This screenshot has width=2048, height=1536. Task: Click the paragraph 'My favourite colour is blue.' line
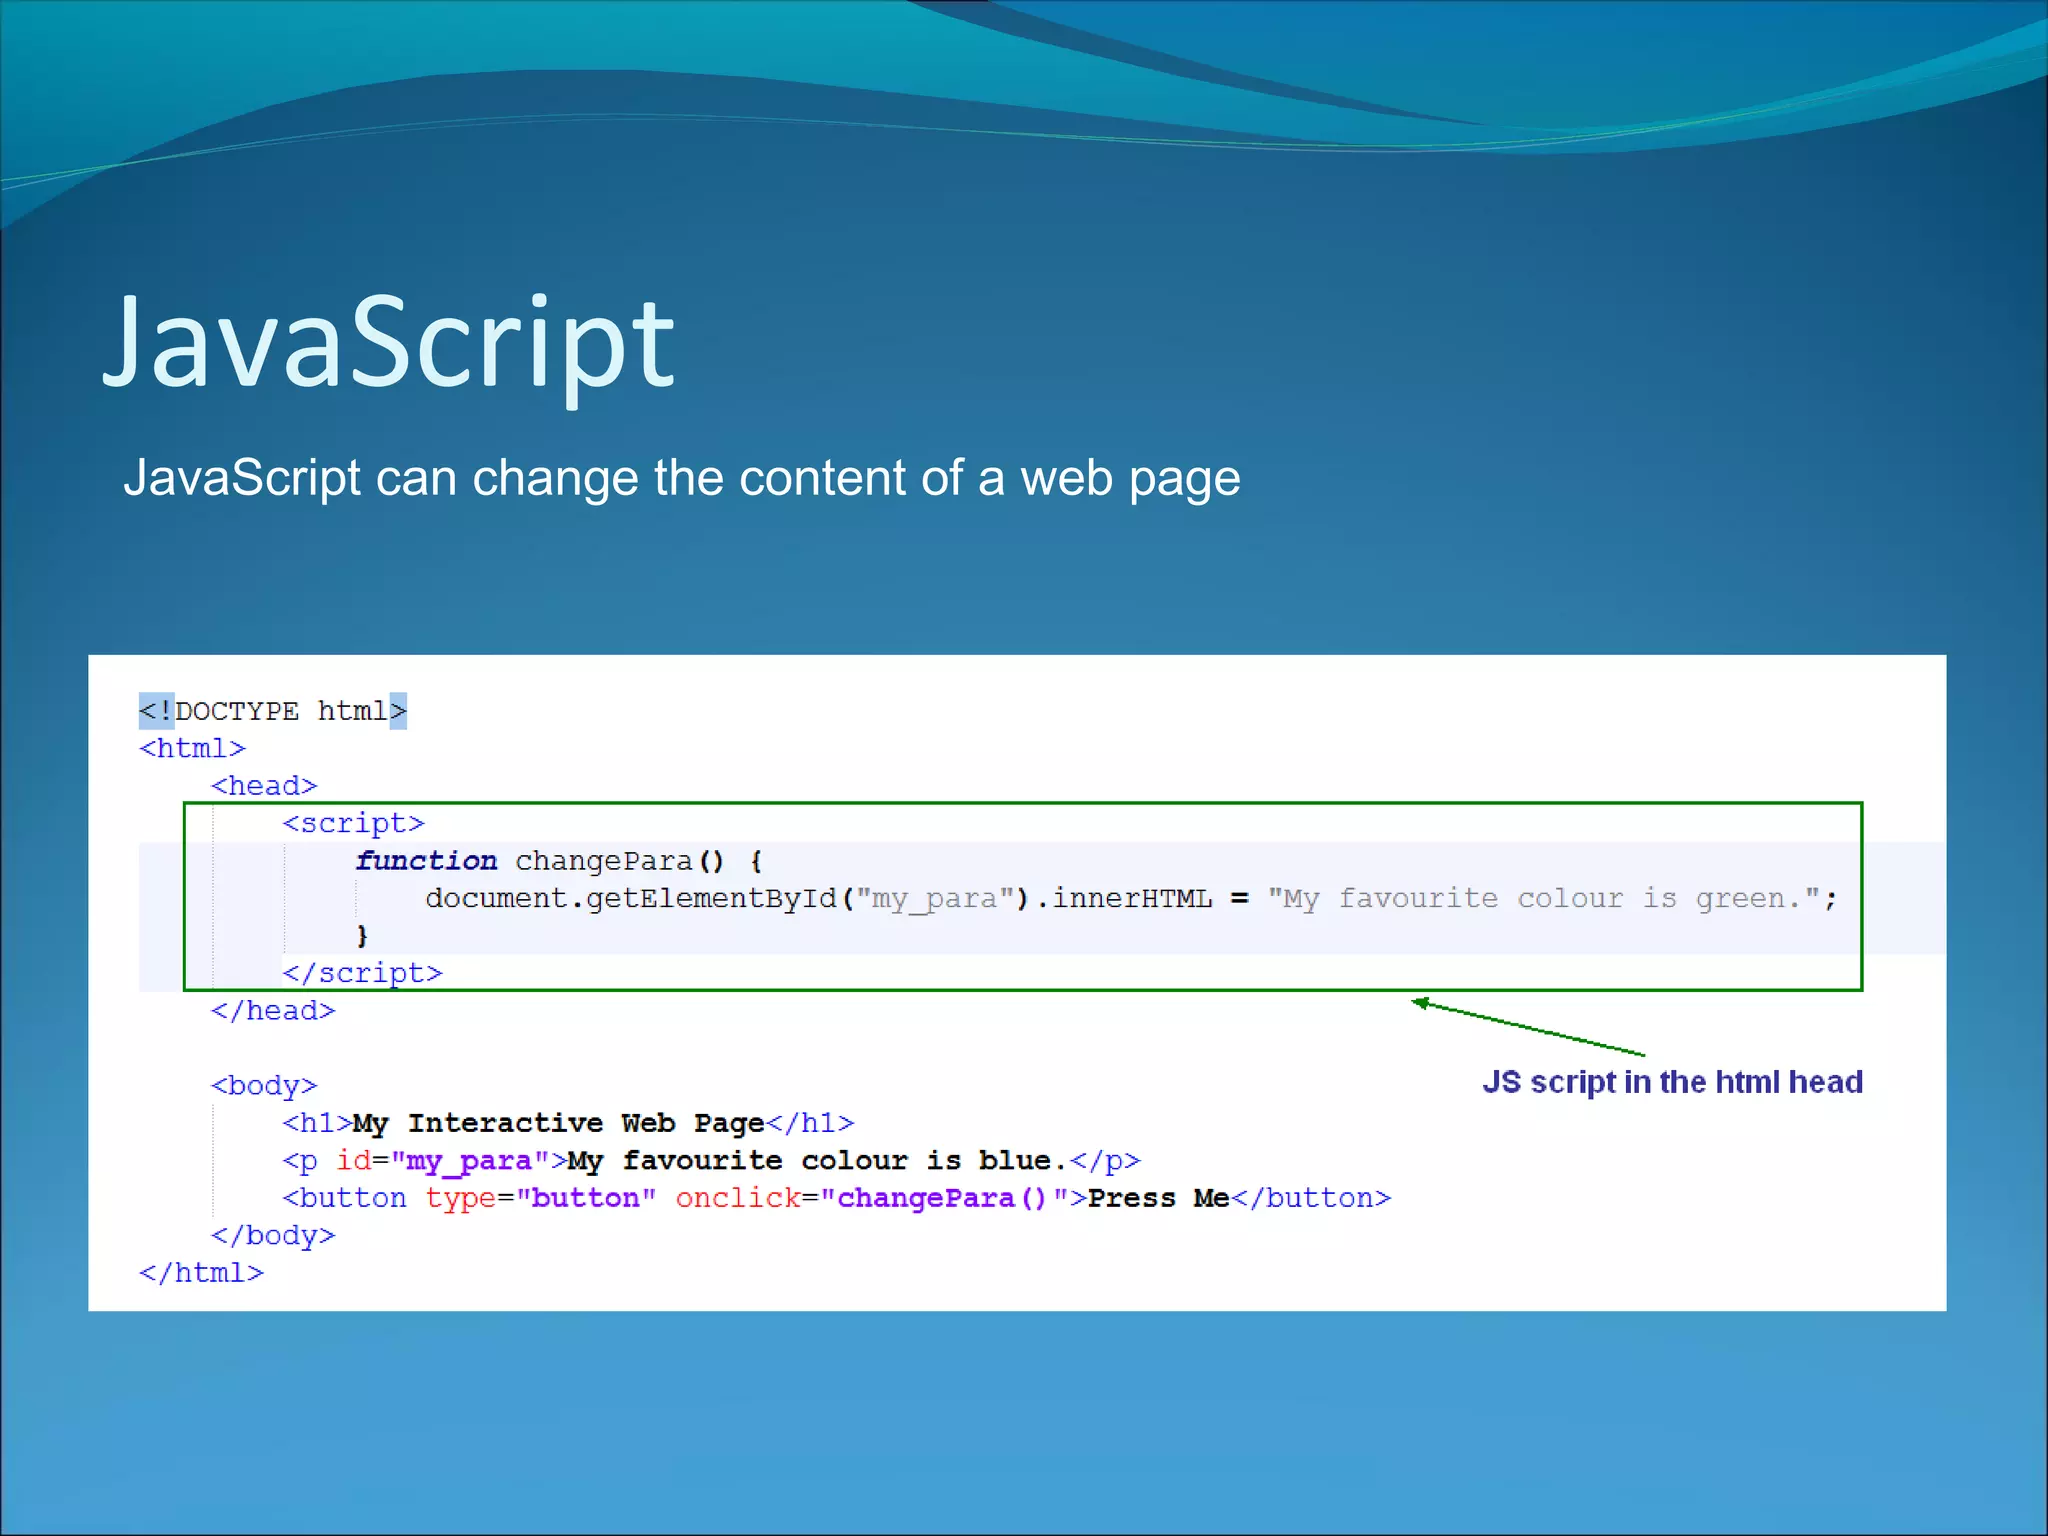pyautogui.click(x=711, y=1161)
